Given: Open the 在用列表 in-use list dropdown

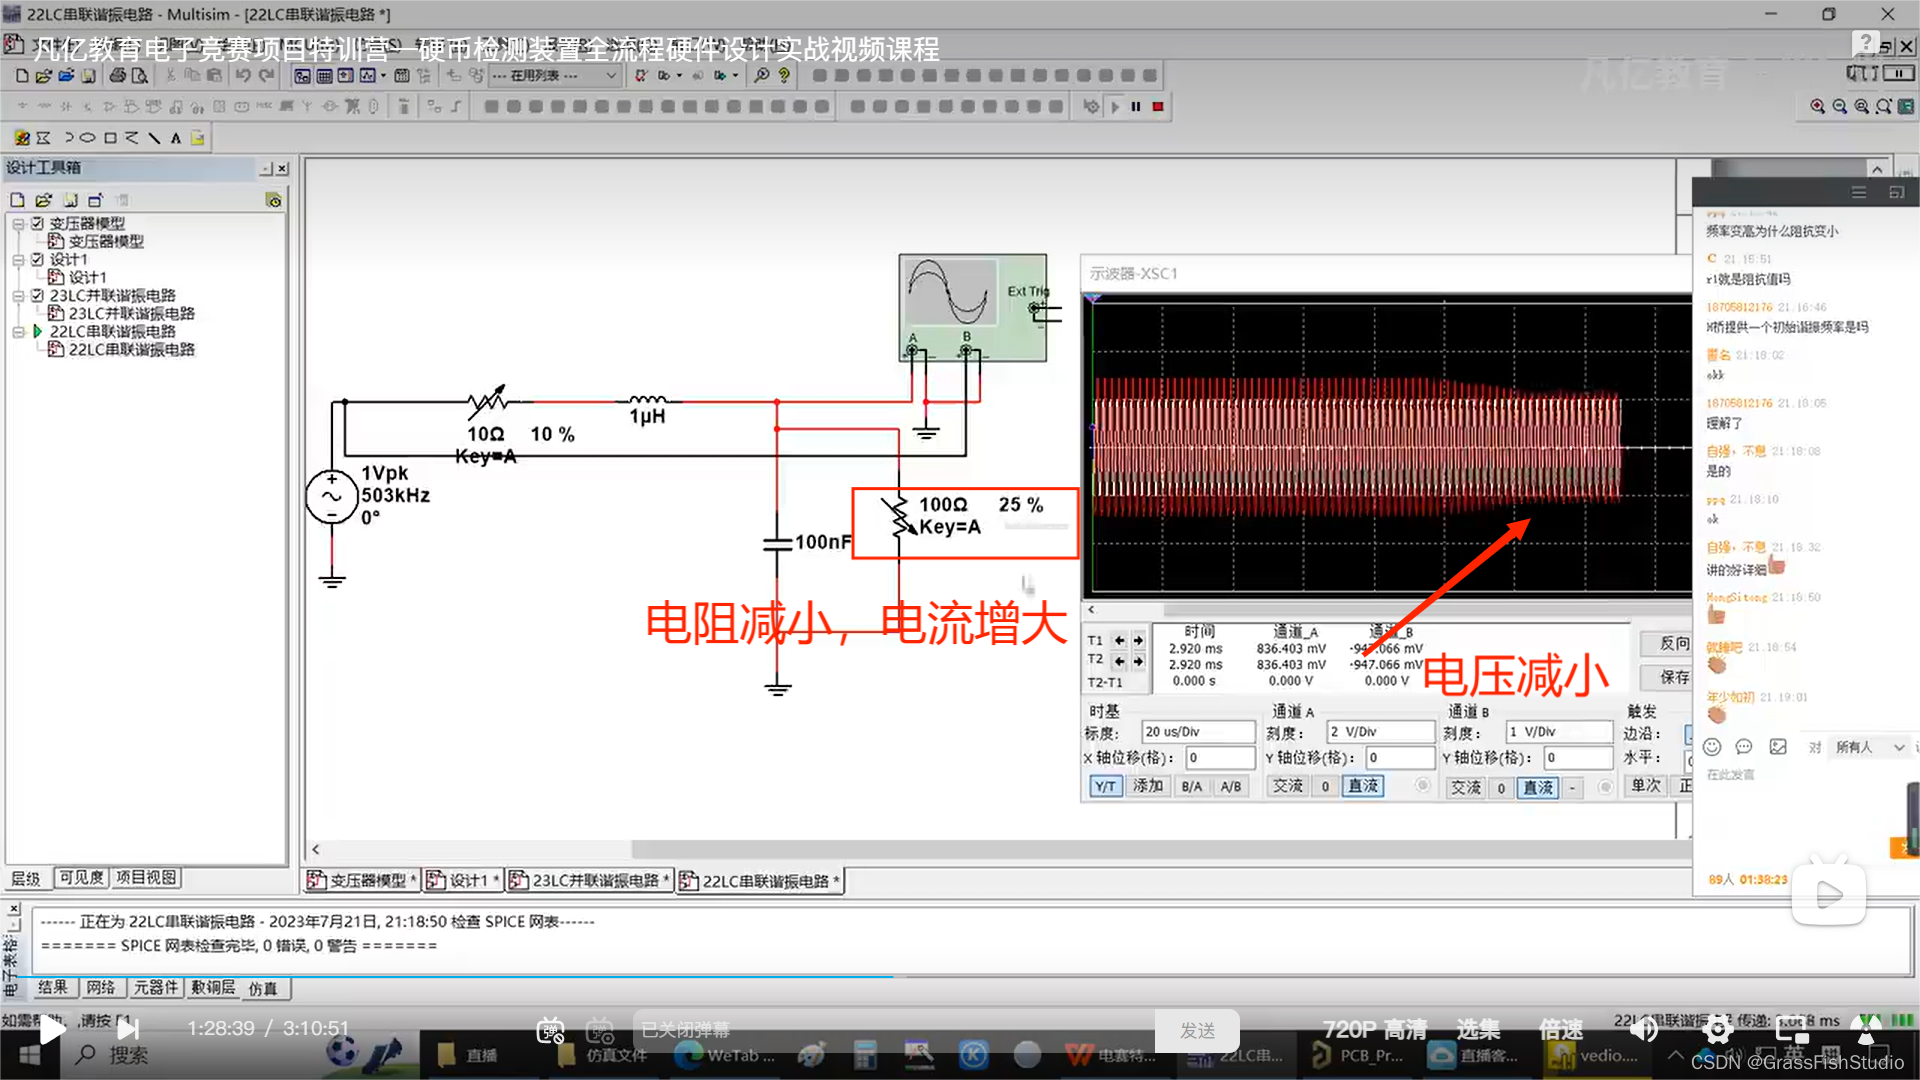Looking at the screenshot, I should point(611,76).
